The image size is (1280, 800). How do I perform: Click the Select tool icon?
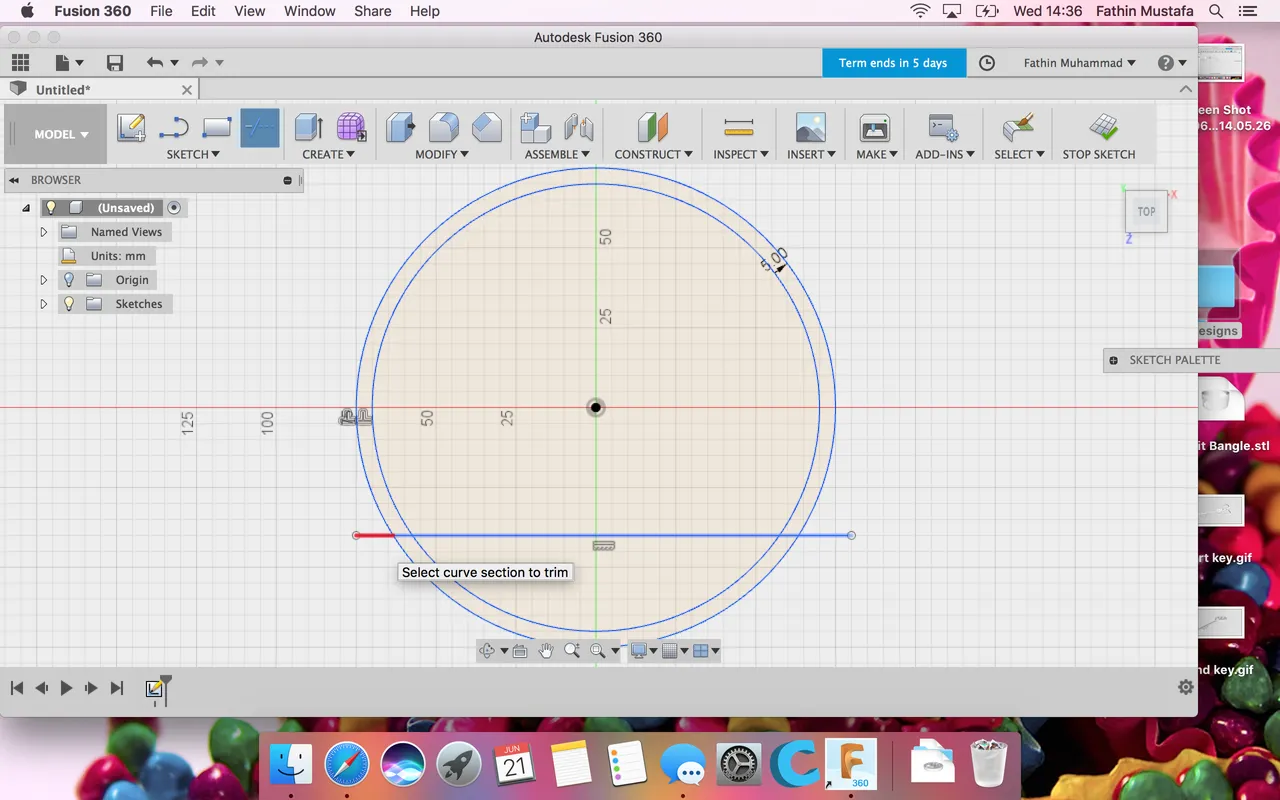(x=1019, y=127)
